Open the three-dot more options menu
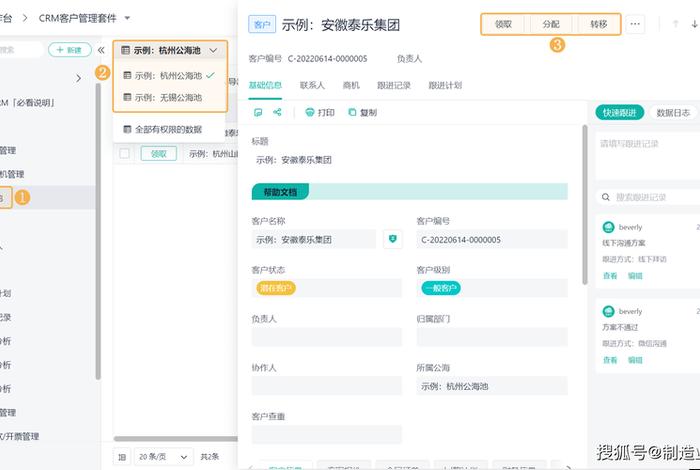700x470 pixels. [635, 24]
